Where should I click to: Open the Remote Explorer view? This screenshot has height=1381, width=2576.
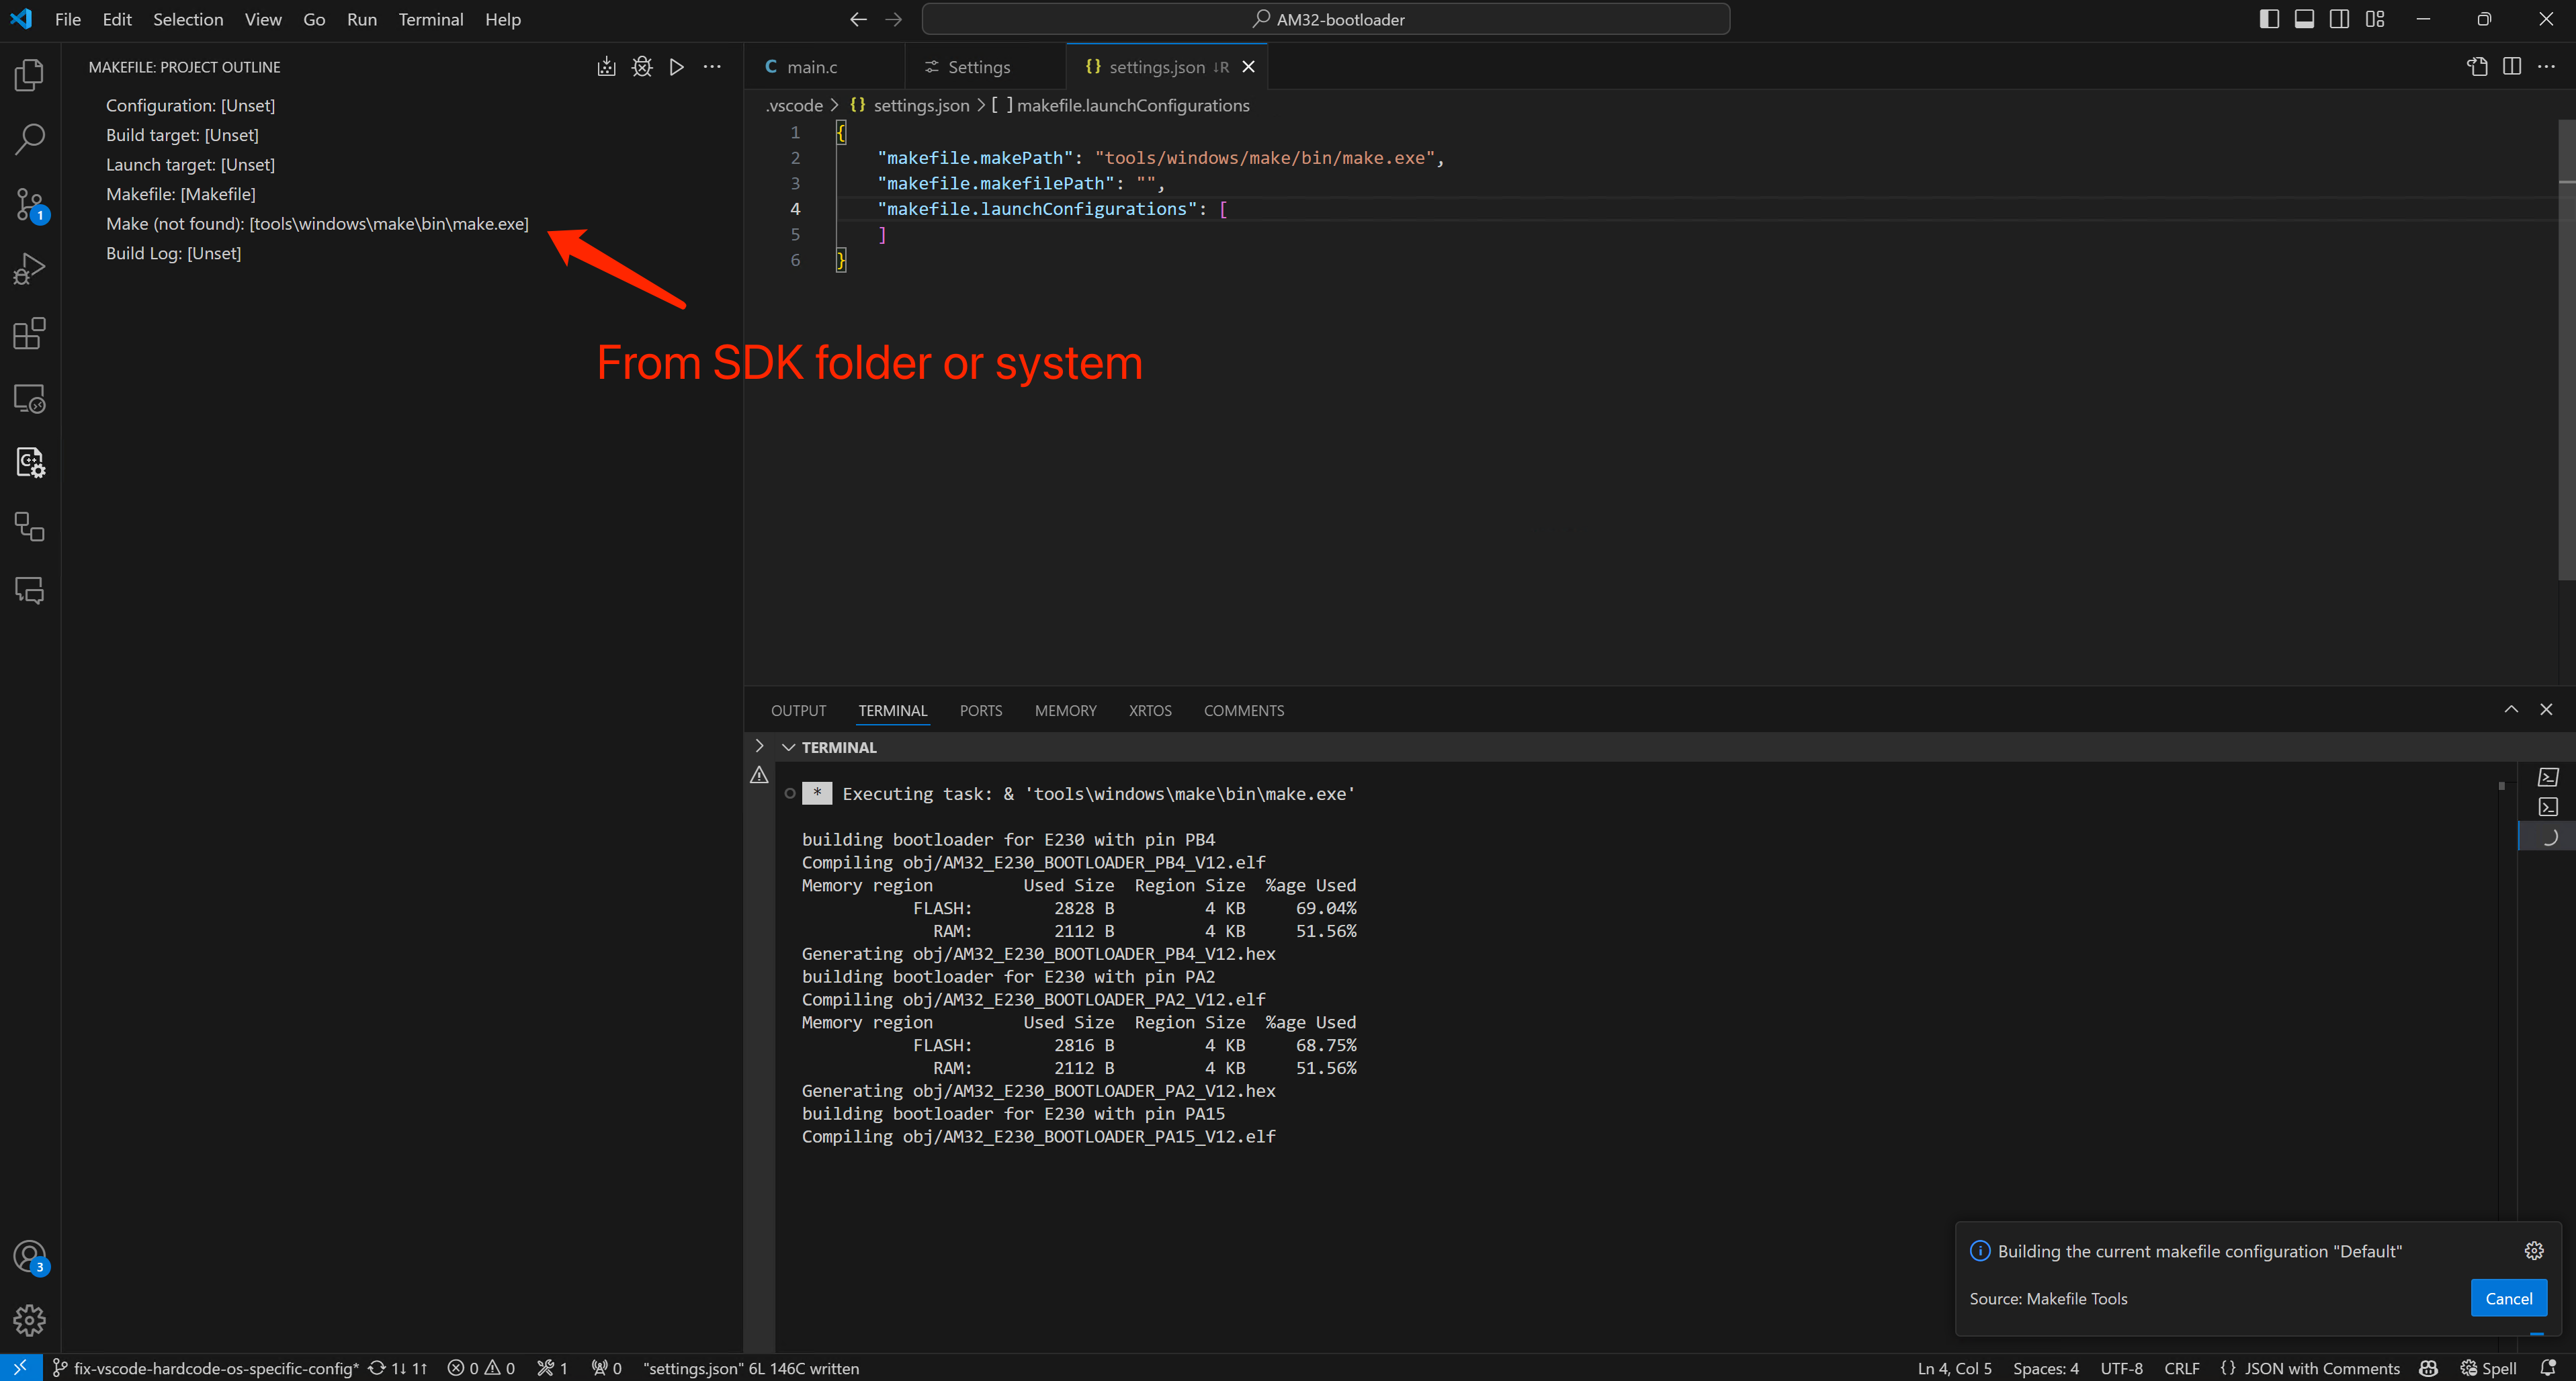pos(30,398)
